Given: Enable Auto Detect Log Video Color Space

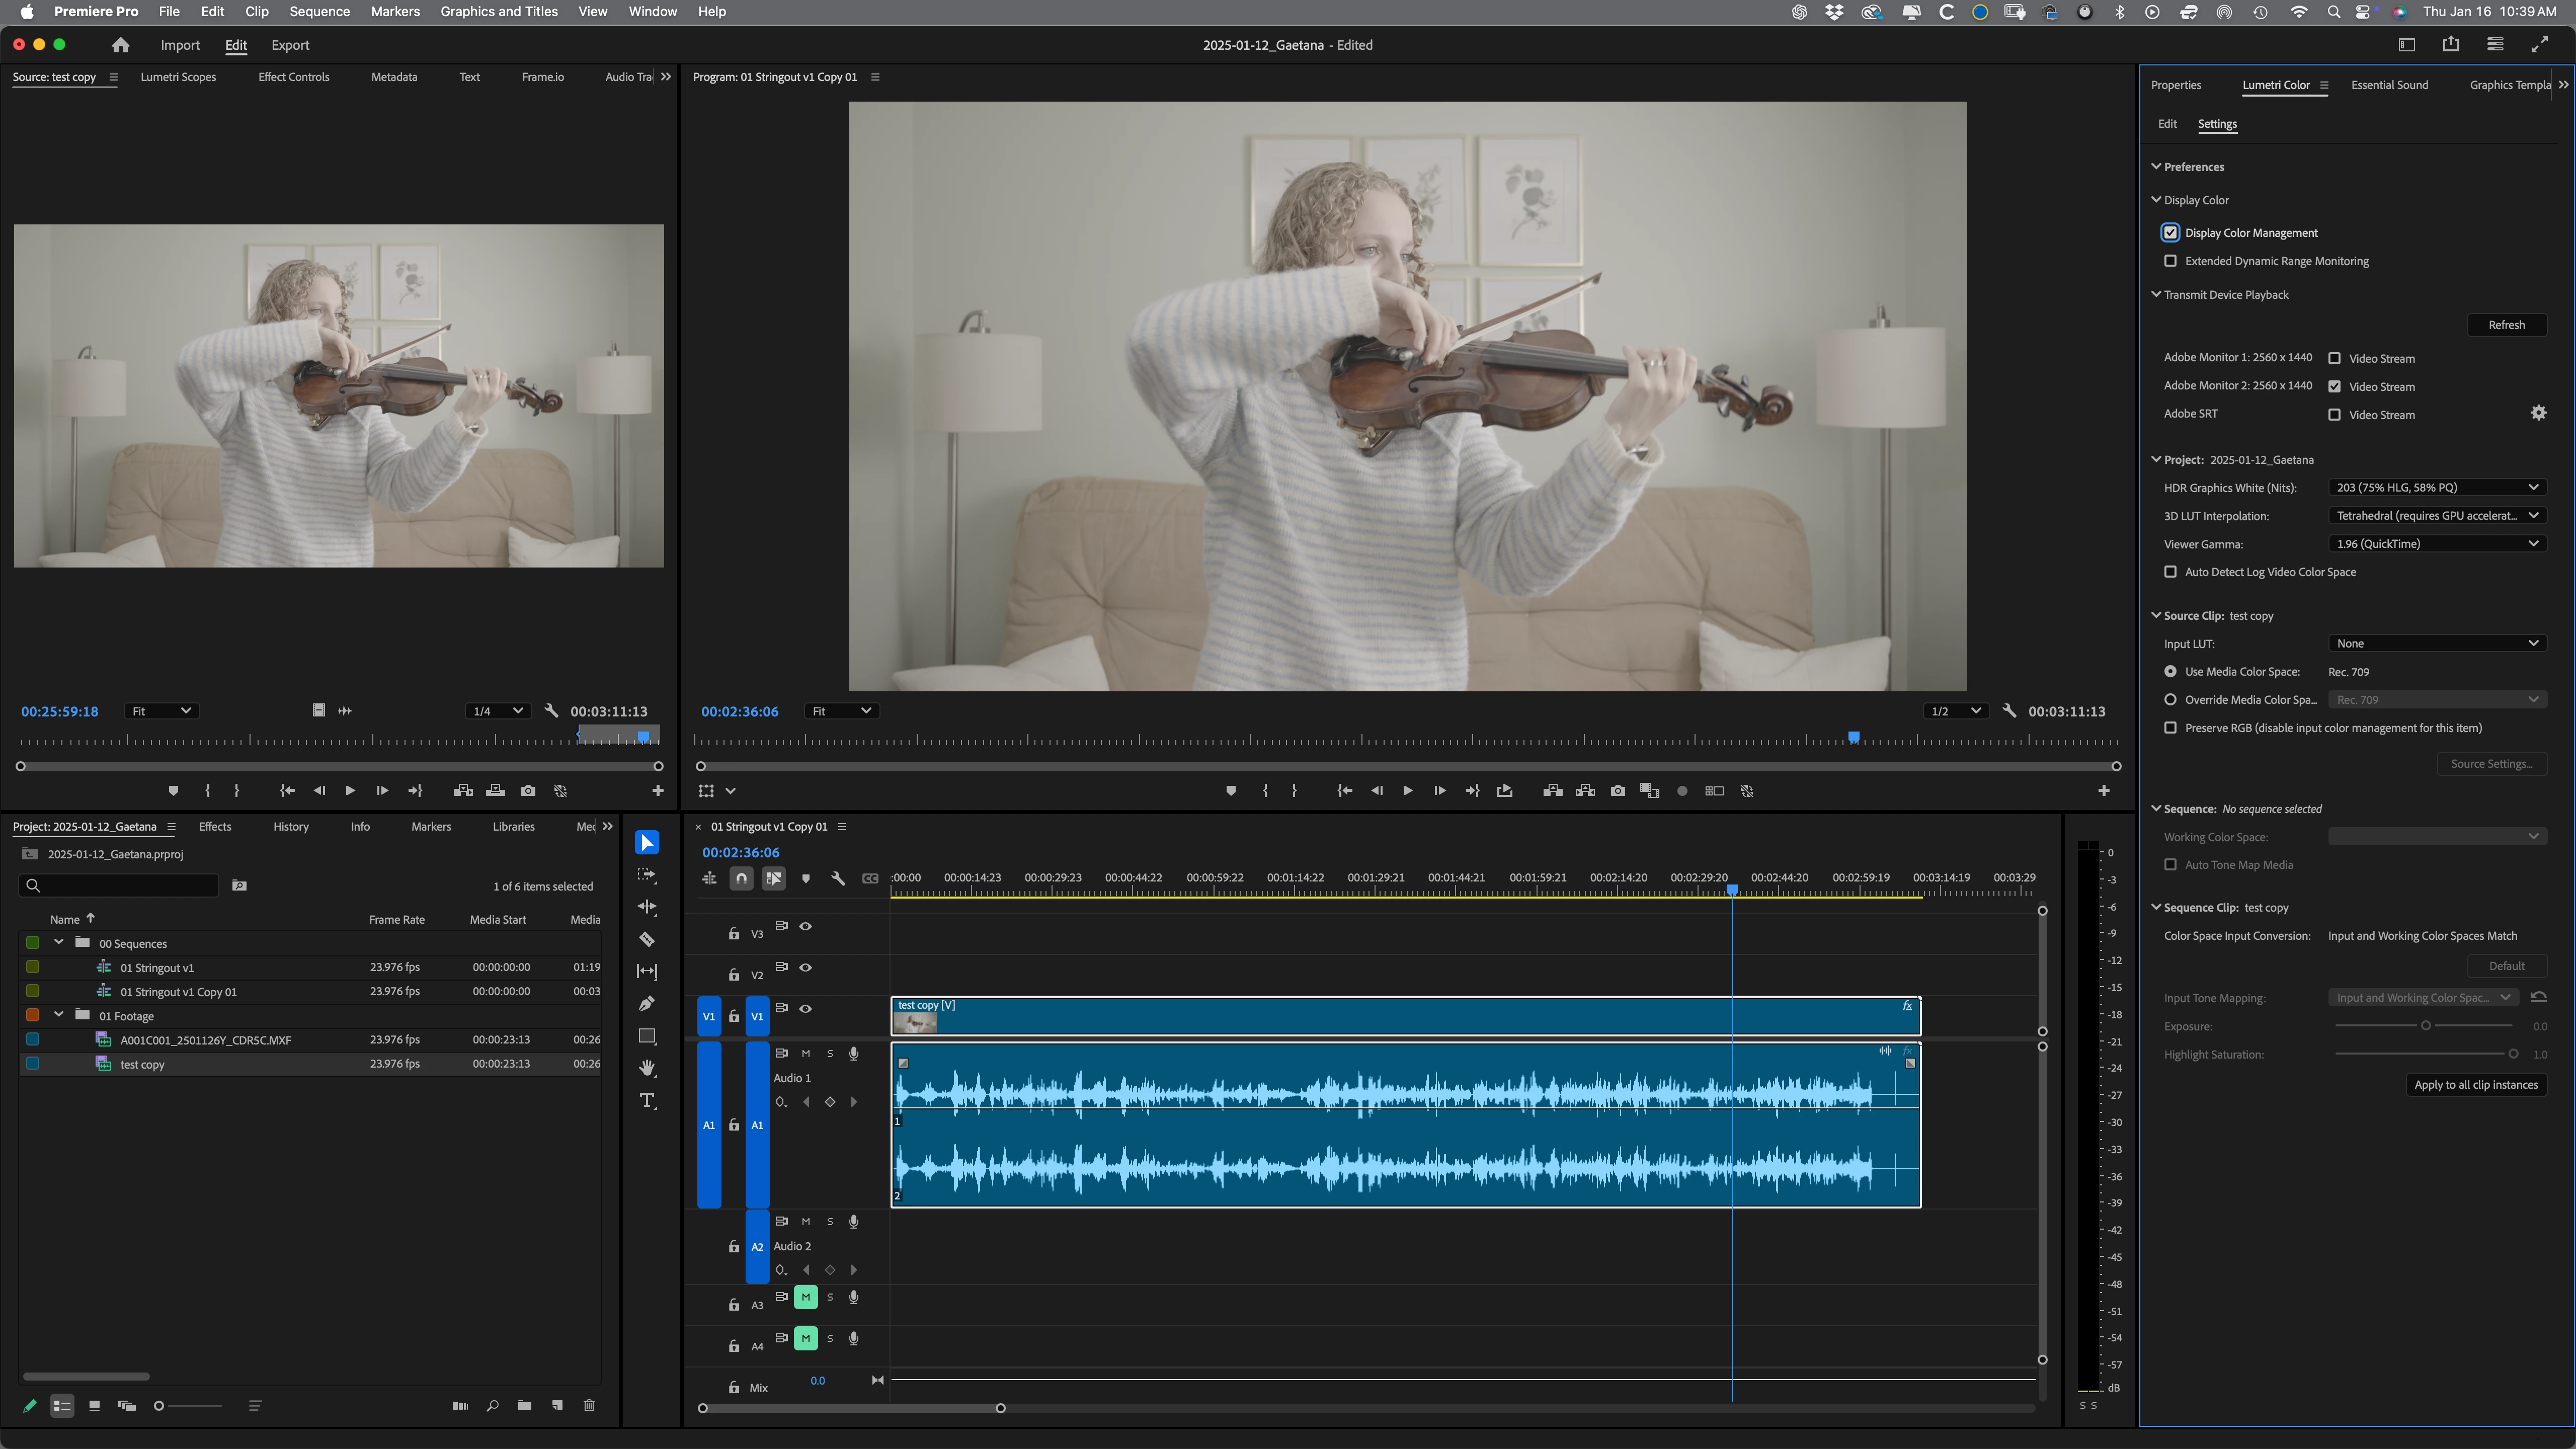Looking at the screenshot, I should tap(2170, 572).
